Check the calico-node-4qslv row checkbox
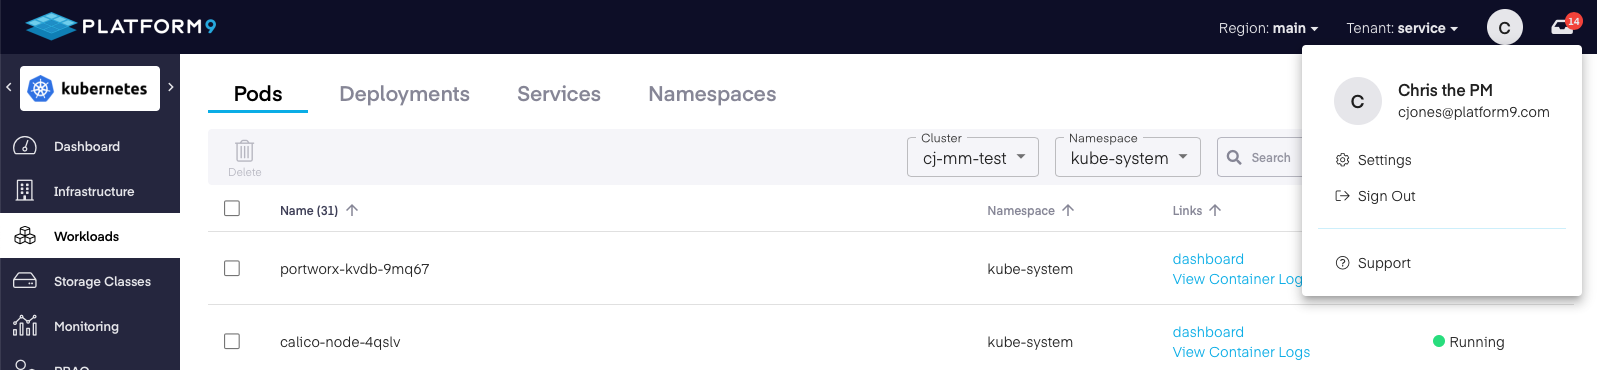Screen dimensions: 1597x370 pos(232,341)
